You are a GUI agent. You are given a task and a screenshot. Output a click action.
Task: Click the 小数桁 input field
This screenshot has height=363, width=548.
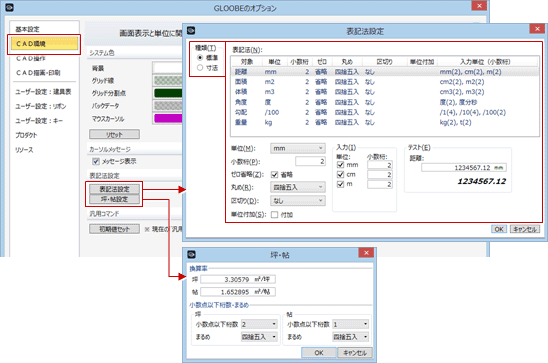(x=310, y=161)
